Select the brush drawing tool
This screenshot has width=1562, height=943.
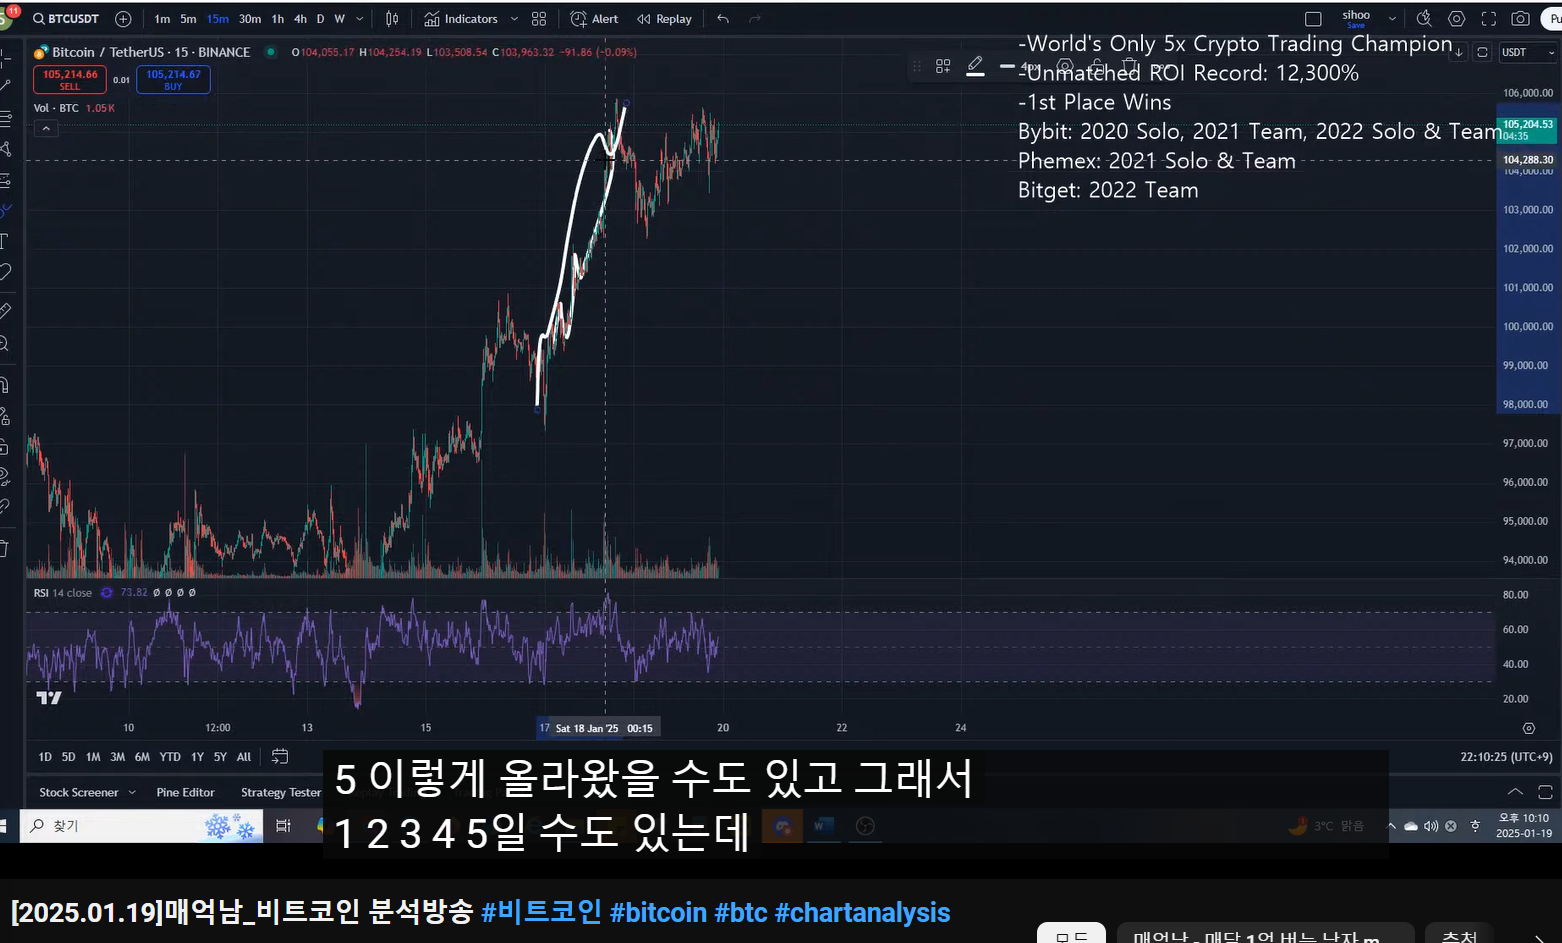pyautogui.click(x=5, y=211)
